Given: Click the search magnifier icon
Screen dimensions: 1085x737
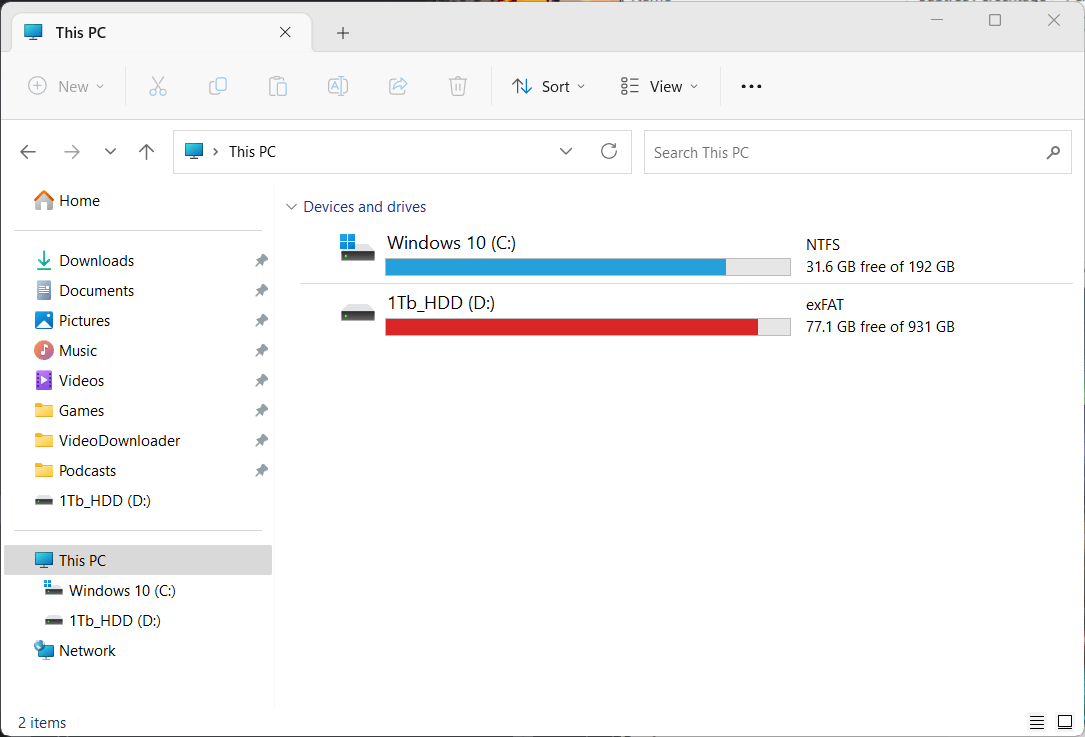Looking at the screenshot, I should click(x=1053, y=152).
